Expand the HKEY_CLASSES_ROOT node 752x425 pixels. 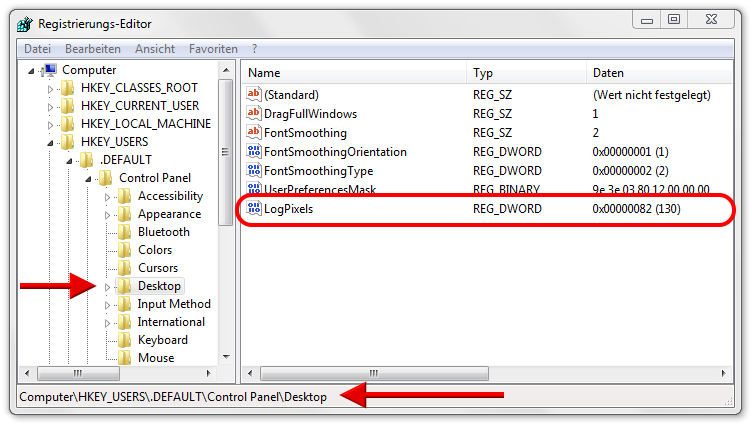(51, 88)
